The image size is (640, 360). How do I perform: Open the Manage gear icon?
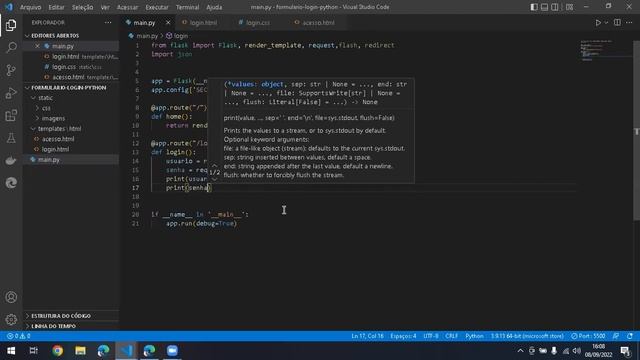(11, 319)
